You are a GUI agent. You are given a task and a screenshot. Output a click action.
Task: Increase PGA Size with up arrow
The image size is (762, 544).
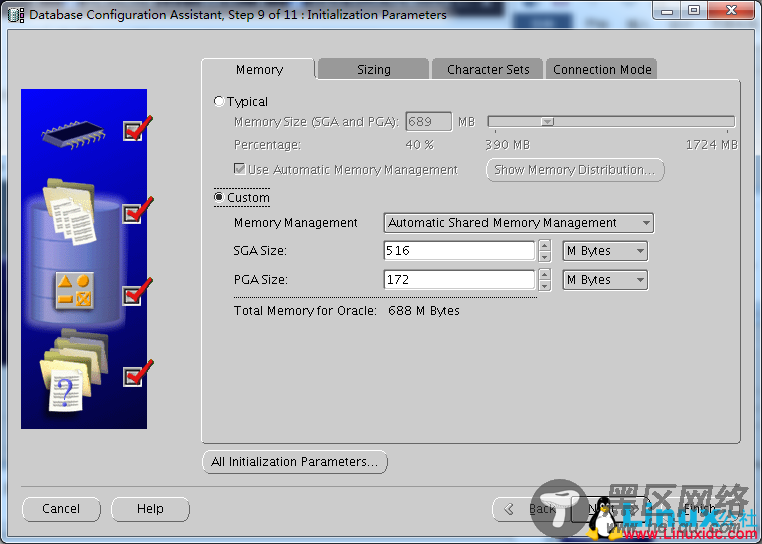click(545, 275)
